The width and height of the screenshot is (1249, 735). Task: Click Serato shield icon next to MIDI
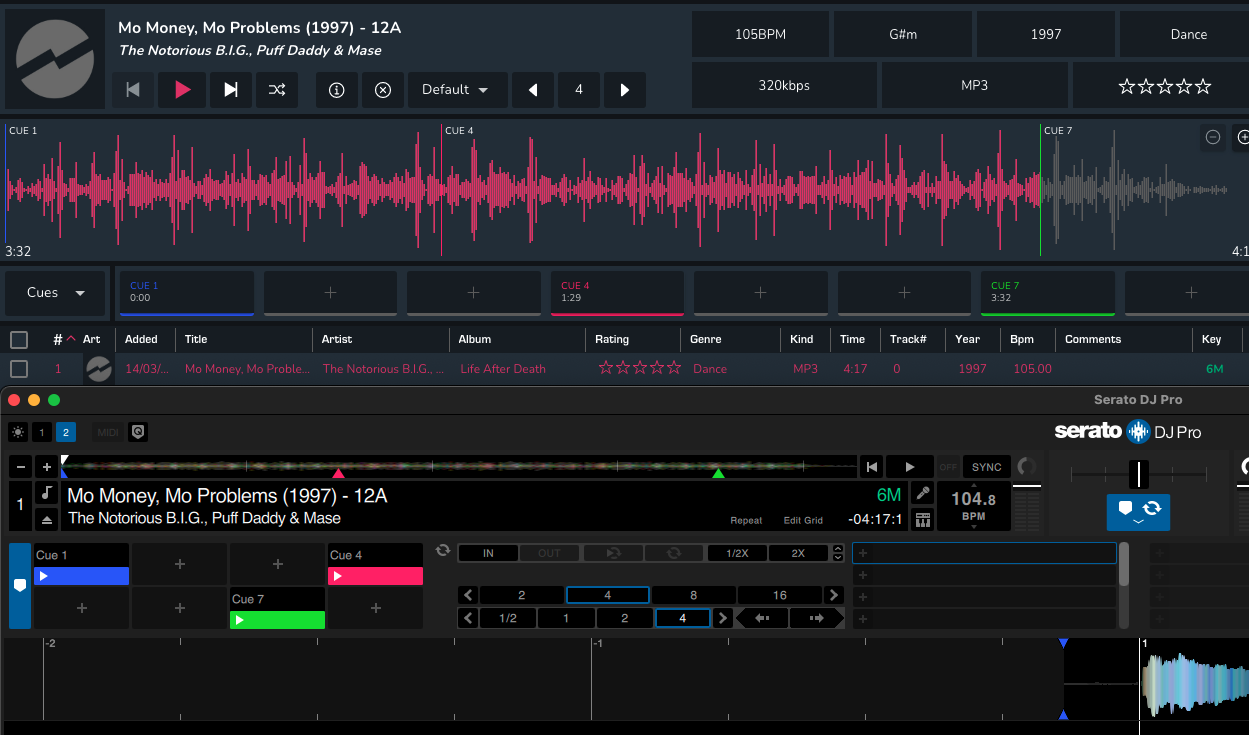coord(138,432)
